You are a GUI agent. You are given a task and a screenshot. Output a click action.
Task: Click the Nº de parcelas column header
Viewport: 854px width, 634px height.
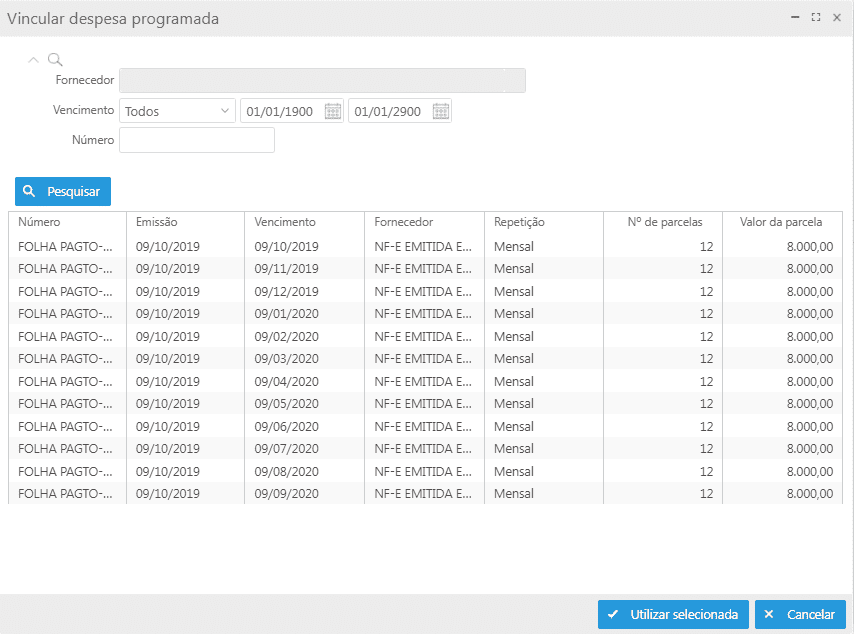665,222
